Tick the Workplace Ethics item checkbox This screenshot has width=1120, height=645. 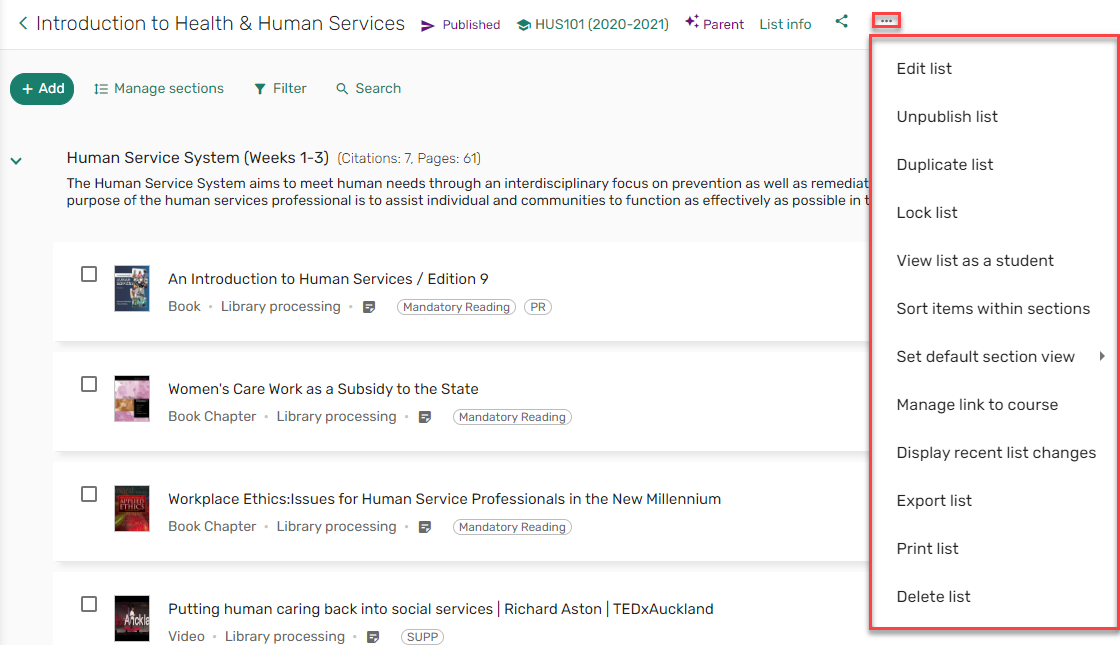coord(89,494)
